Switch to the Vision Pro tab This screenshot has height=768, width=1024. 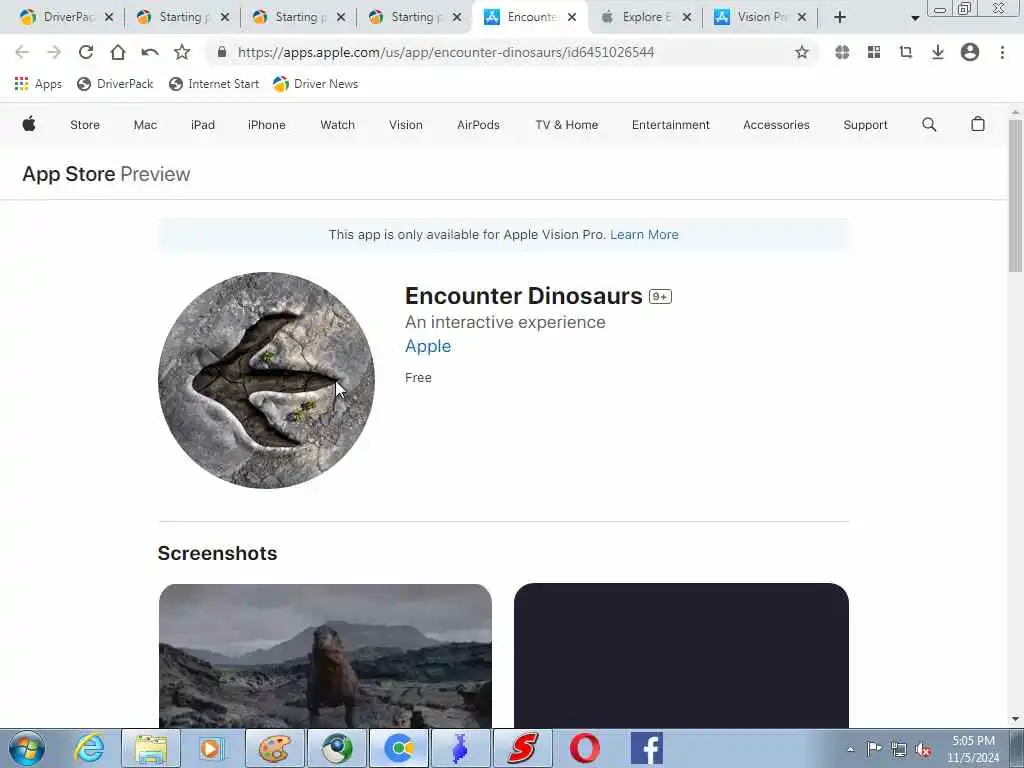click(760, 17)
